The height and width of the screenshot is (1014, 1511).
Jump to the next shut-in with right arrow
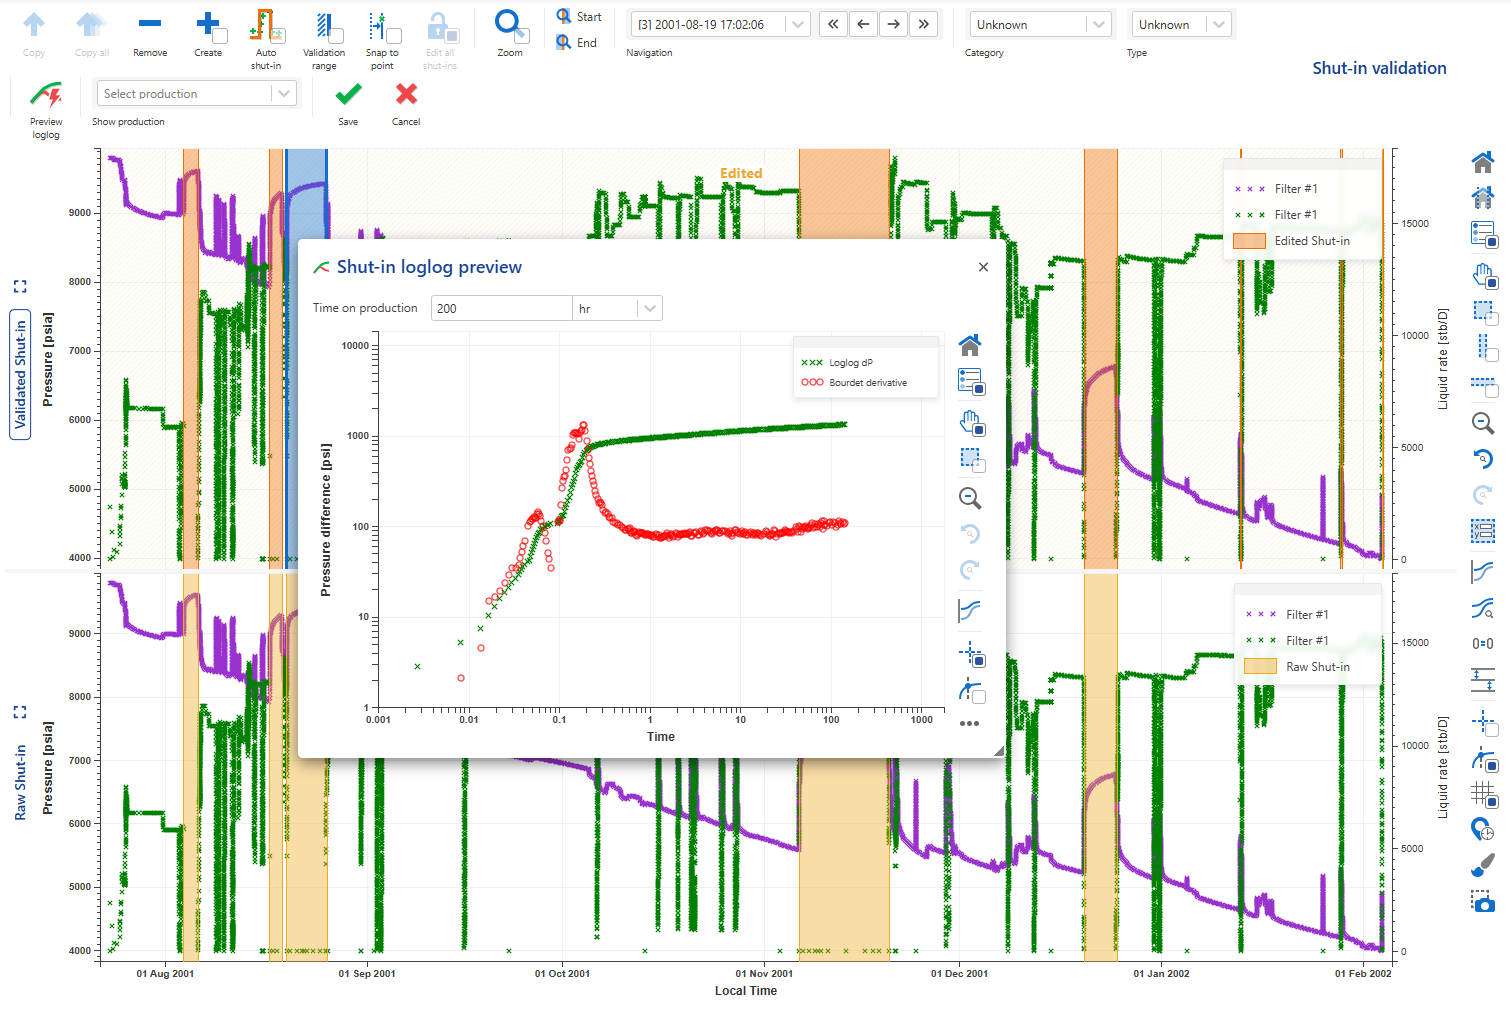[x=893, y=25]
